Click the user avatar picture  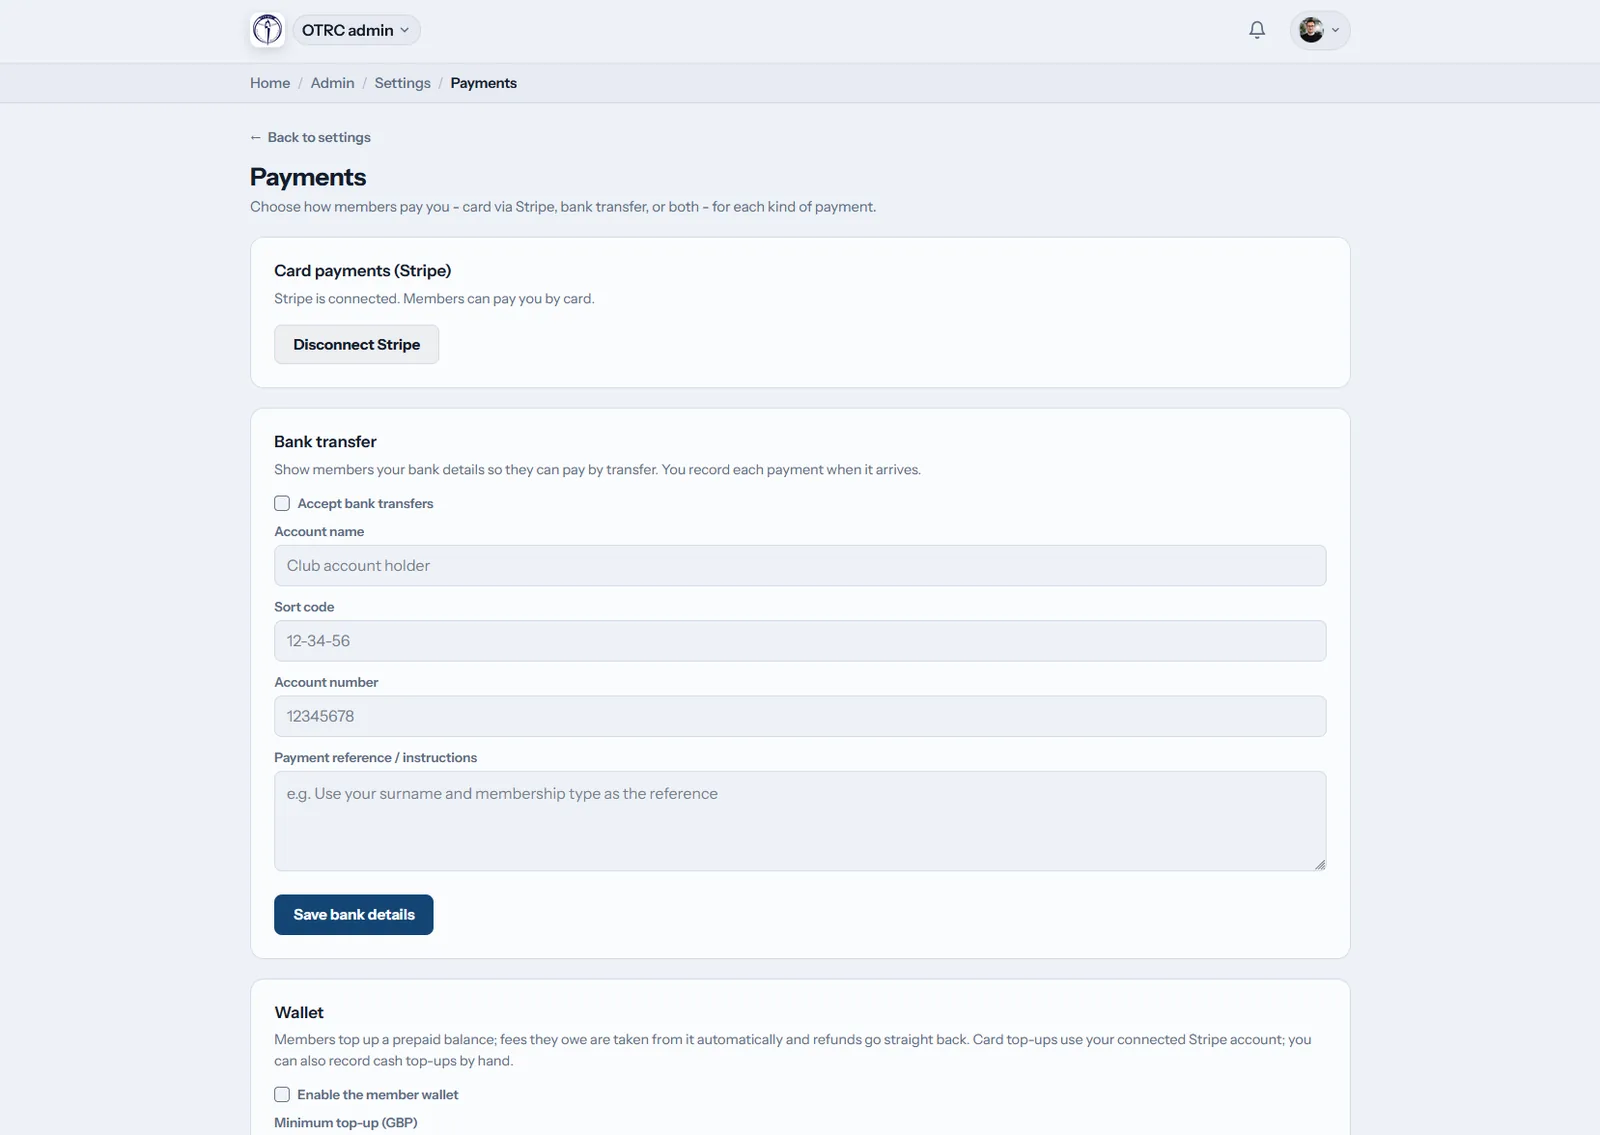pos(1311,30)
